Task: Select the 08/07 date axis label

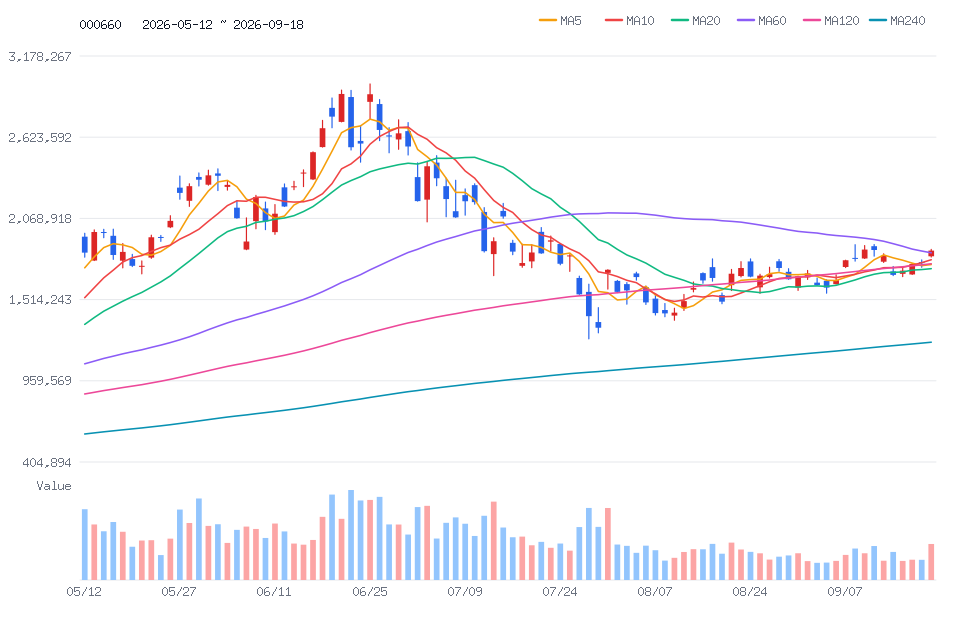Action: point(654,592)
